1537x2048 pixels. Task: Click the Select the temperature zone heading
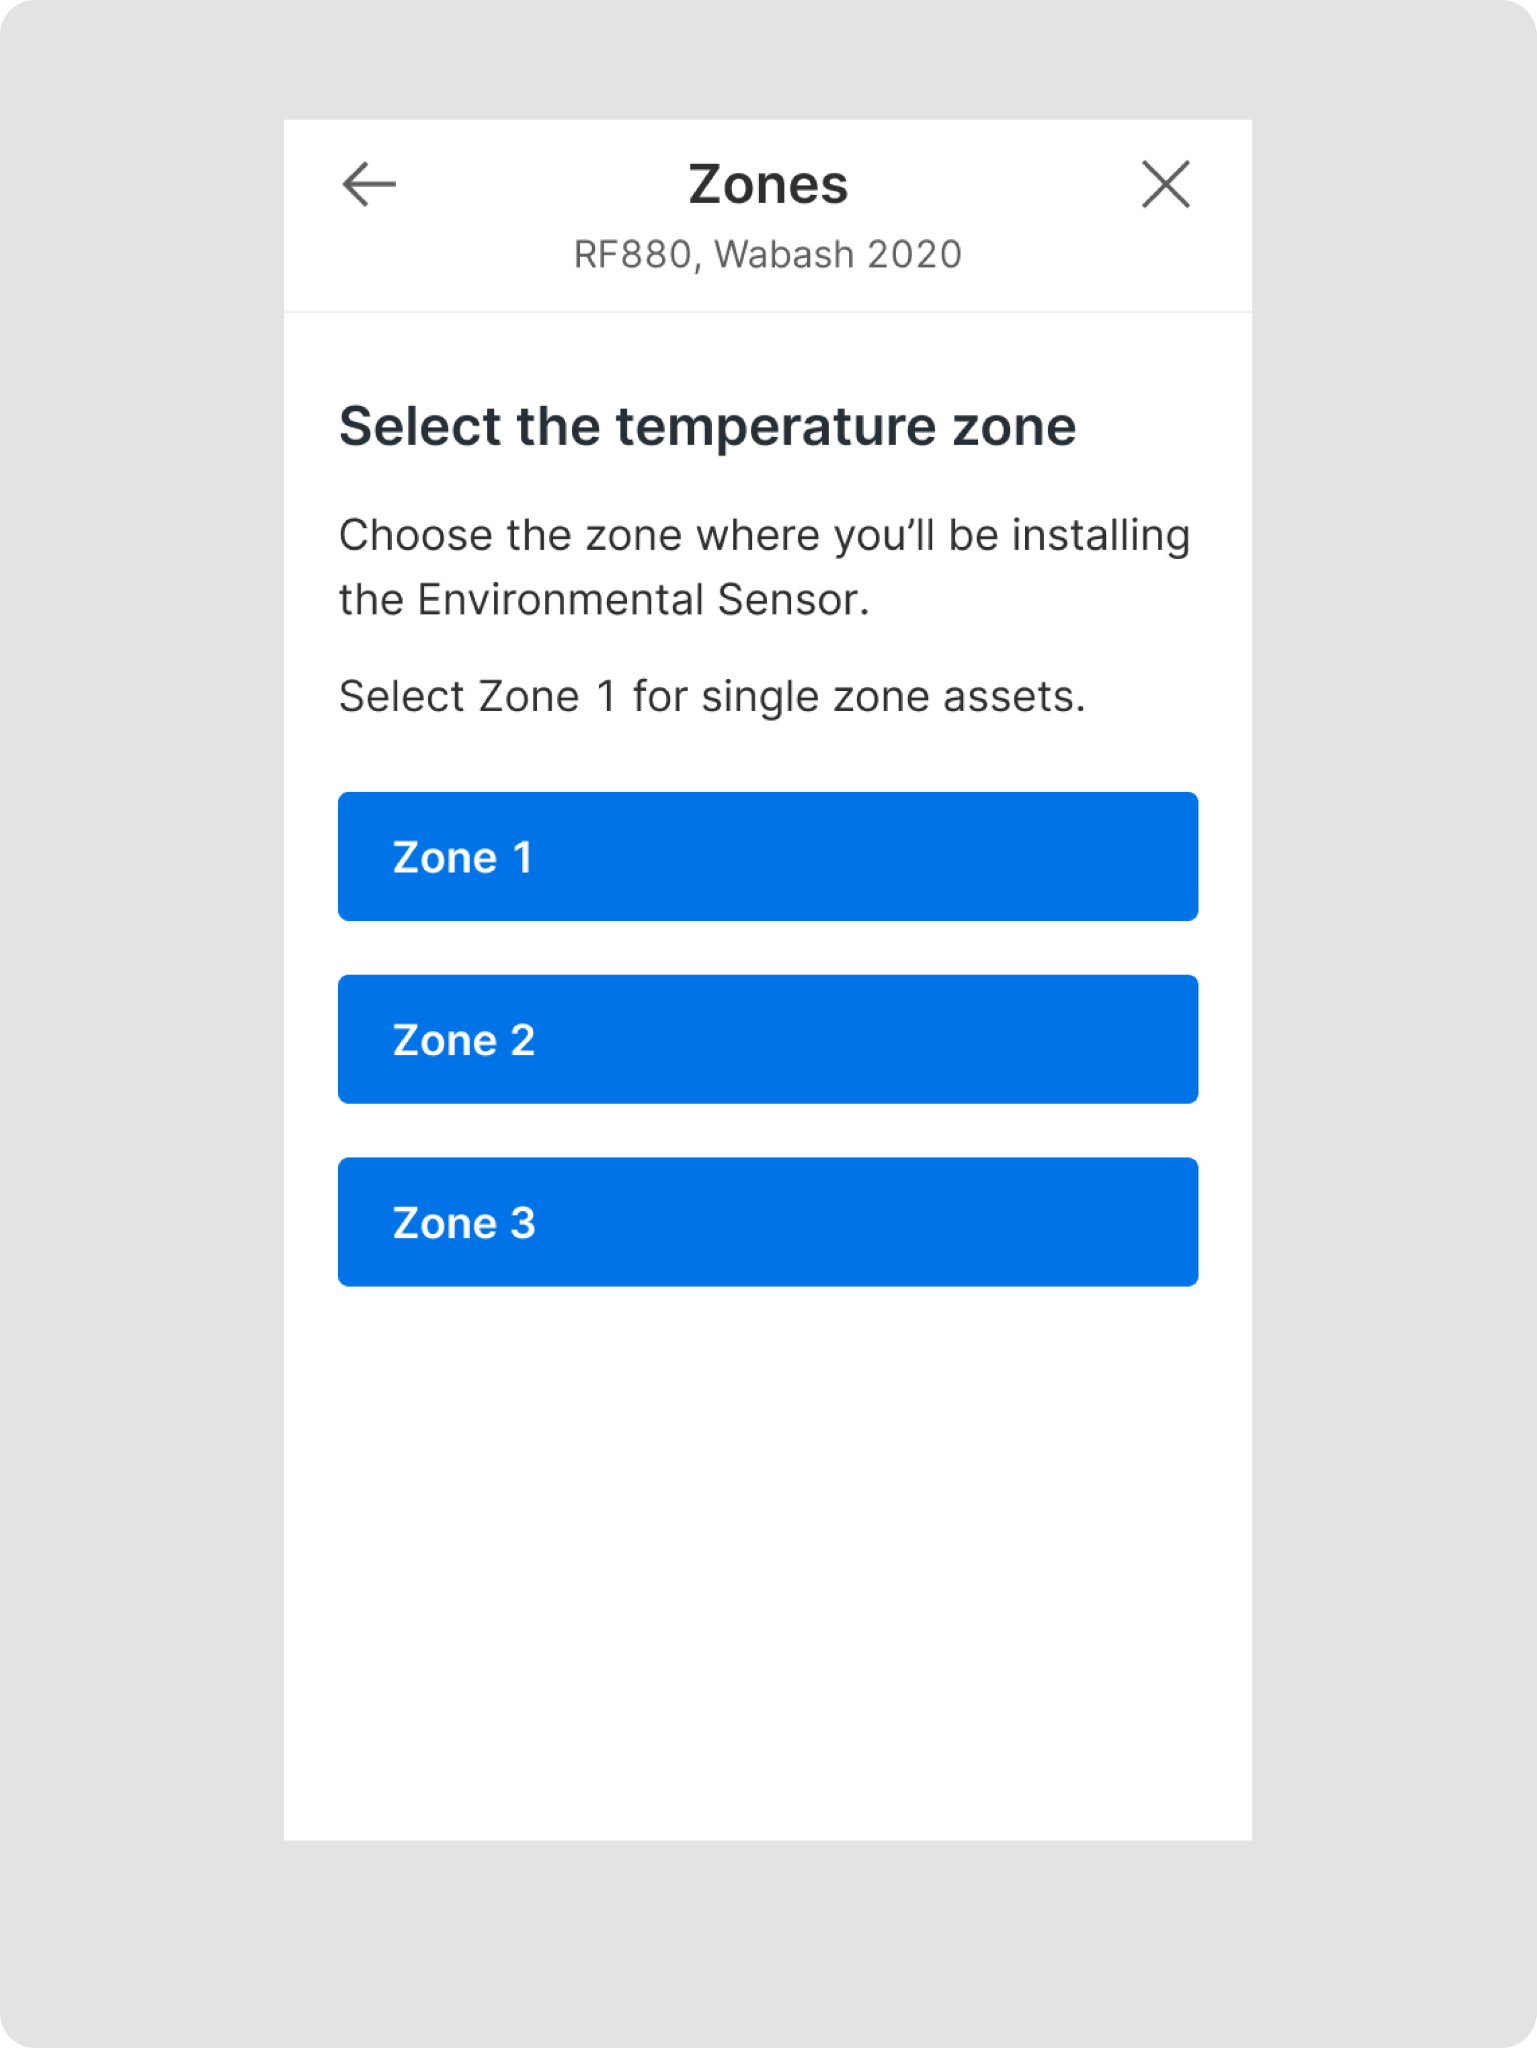707,427
